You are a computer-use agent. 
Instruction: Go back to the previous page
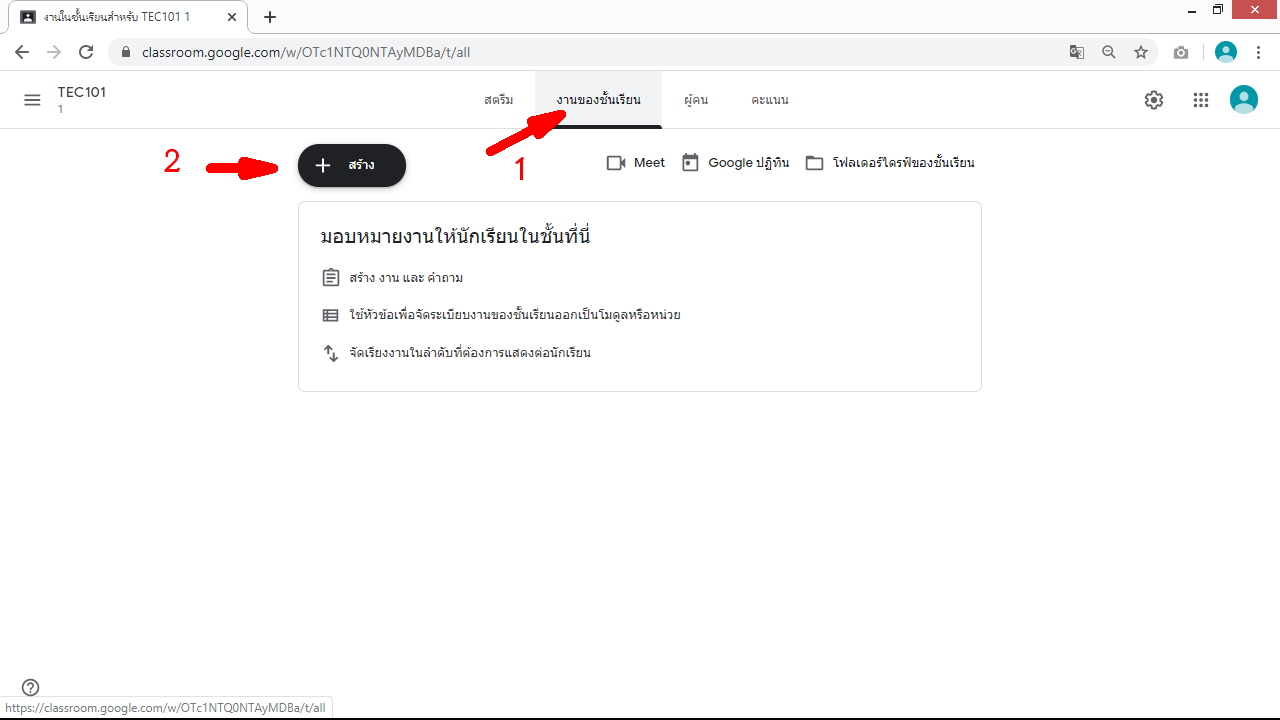[22, 52]
